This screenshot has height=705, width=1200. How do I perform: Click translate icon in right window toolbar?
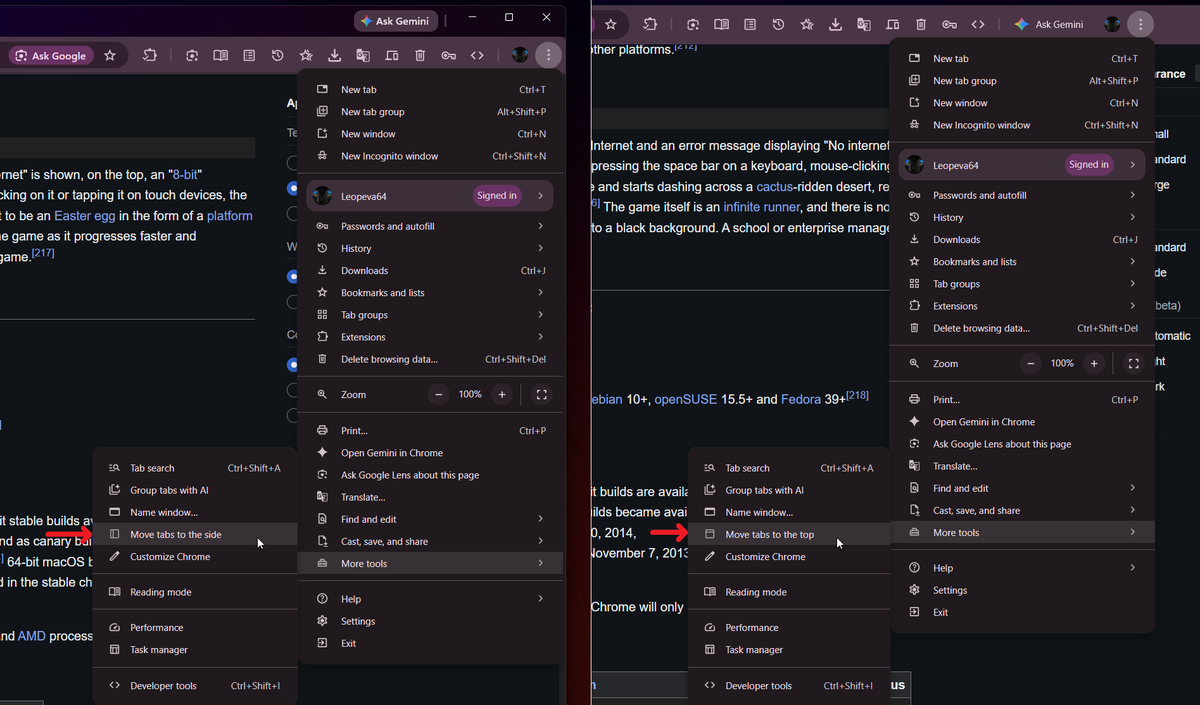pos(864,24)
